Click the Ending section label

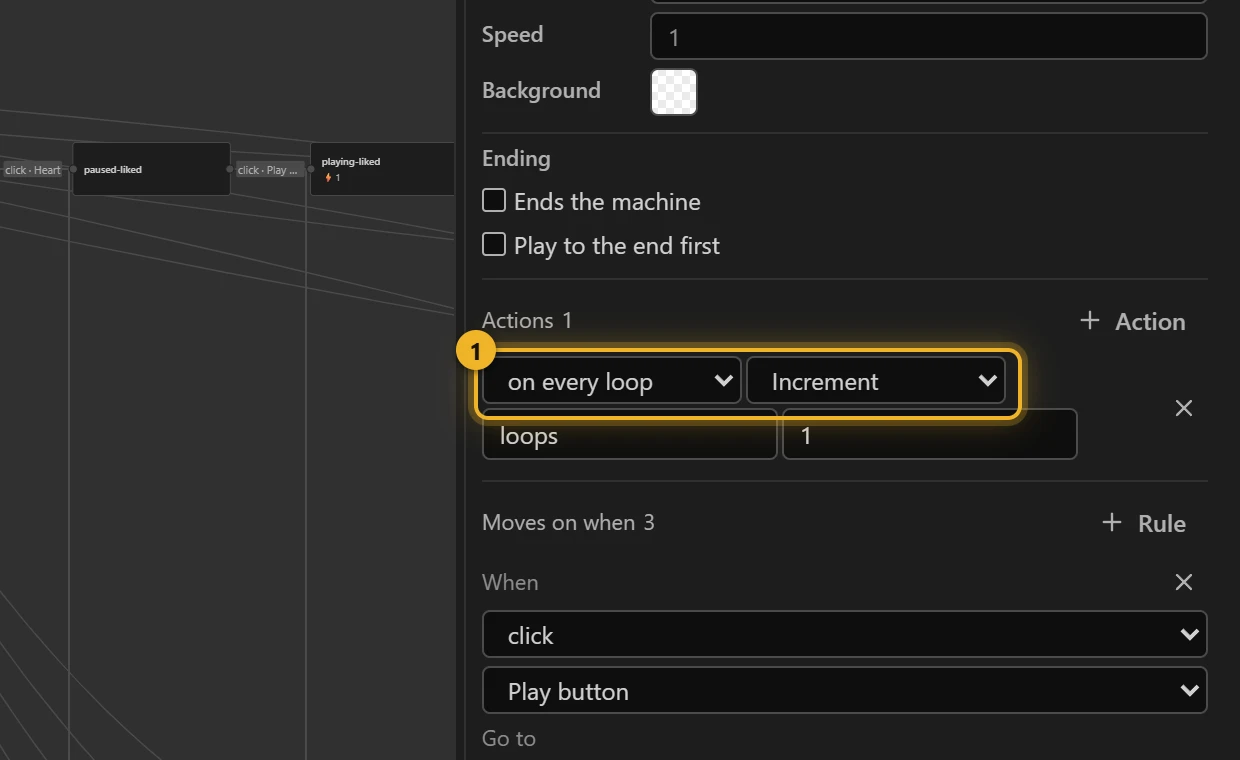click(516, 158)
